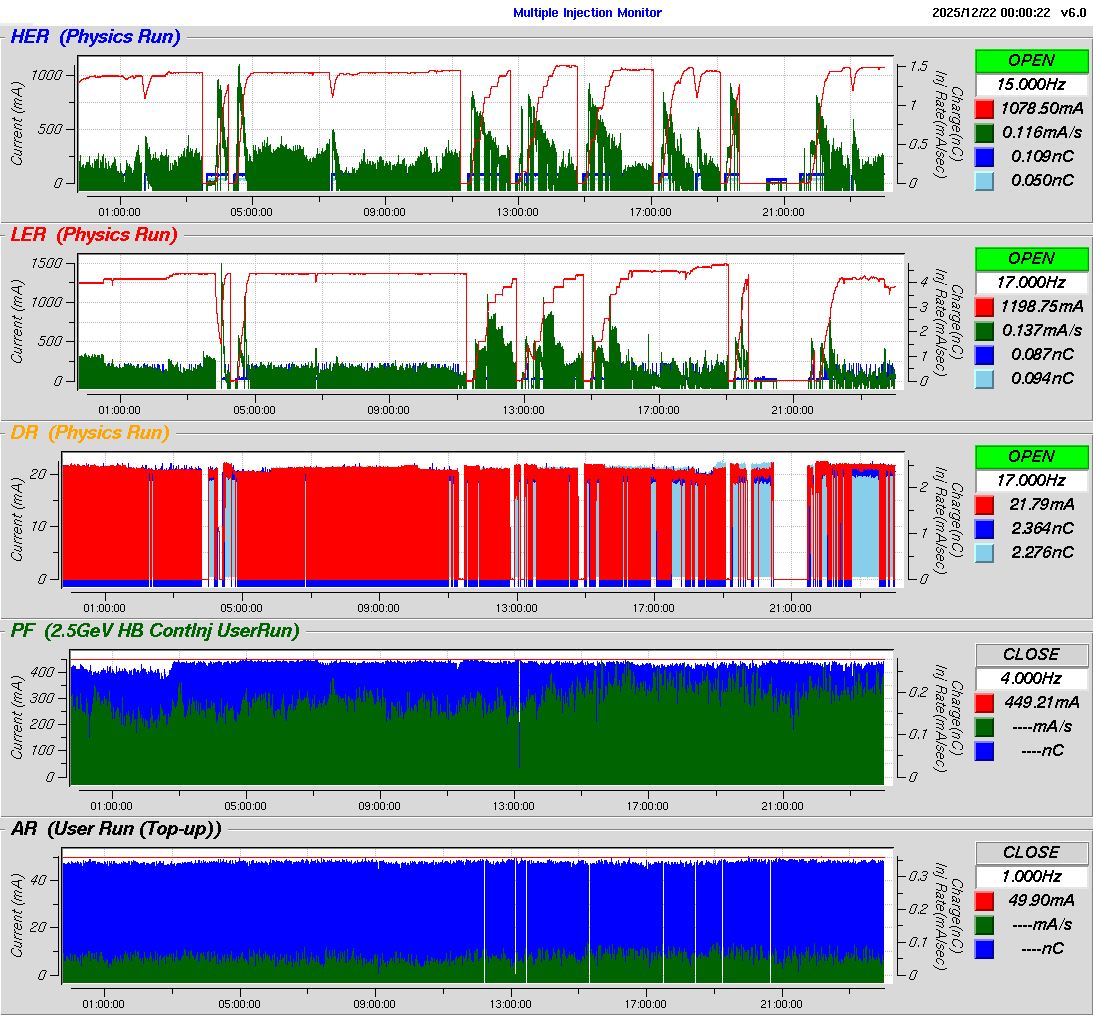Select the PF 4.000Hz frequency field
The image size is (1093, 1015).
[x=1031, y=678]
